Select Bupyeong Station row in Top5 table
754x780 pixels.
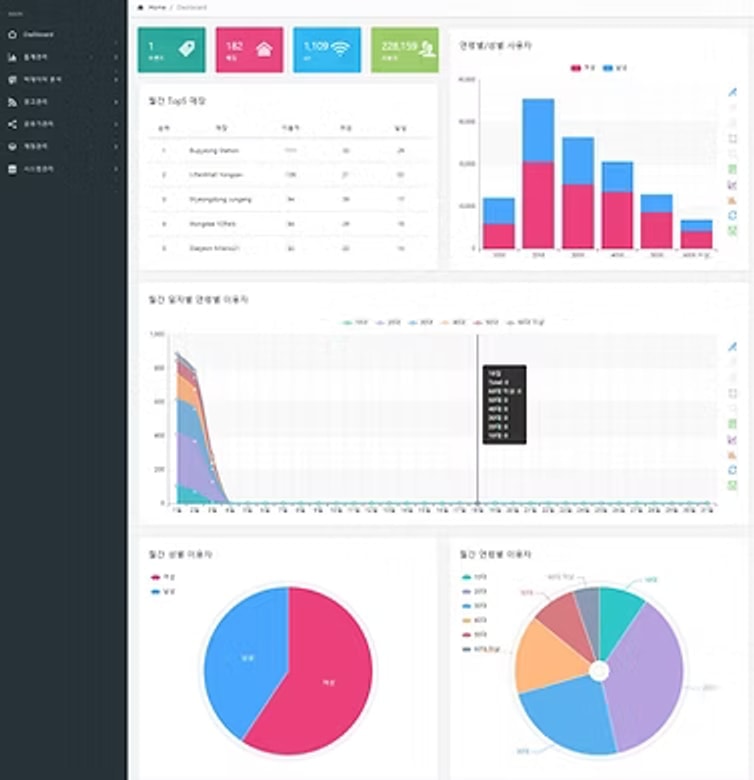[214, 150]
